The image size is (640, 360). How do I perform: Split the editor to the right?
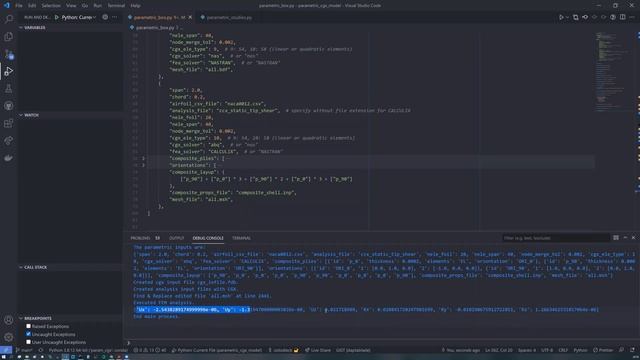click(622, 17)
